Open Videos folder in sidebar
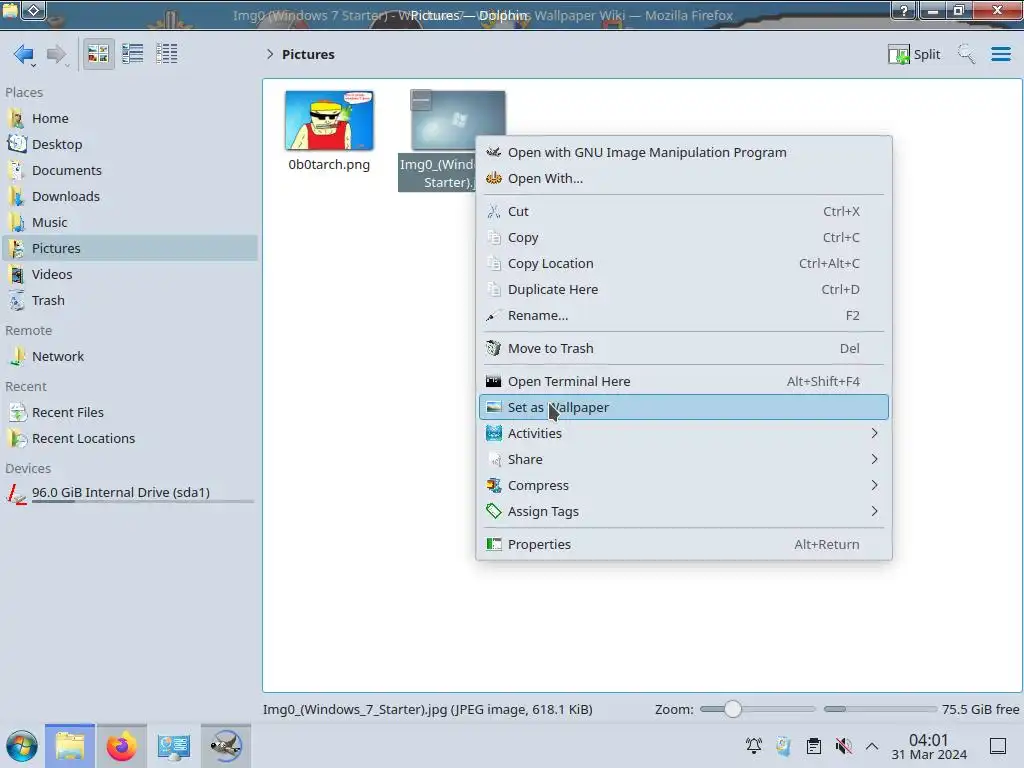Viewport: 1024px width, 768px height. point(131,274)
